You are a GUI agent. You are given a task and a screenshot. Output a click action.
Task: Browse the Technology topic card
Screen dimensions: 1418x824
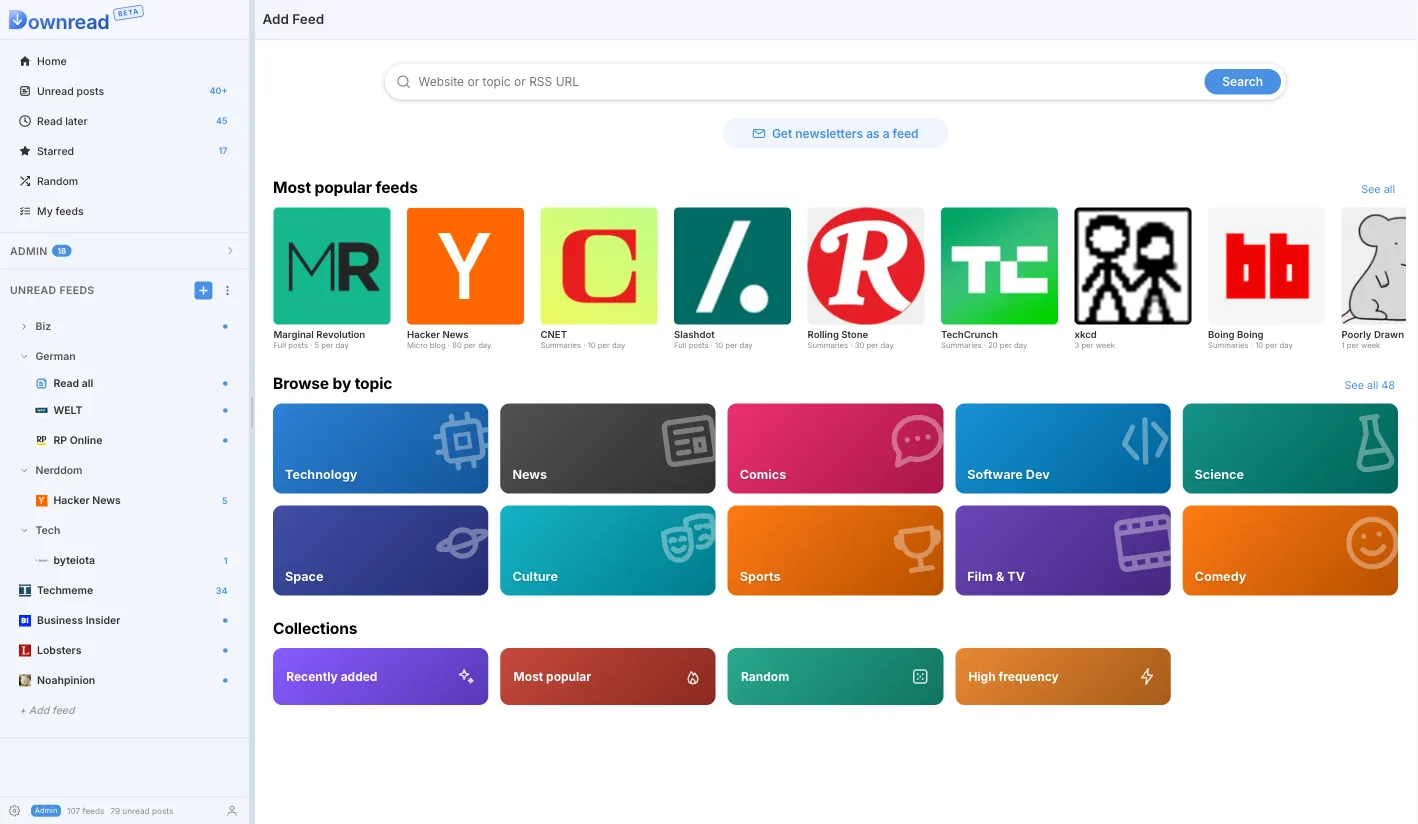380,448
